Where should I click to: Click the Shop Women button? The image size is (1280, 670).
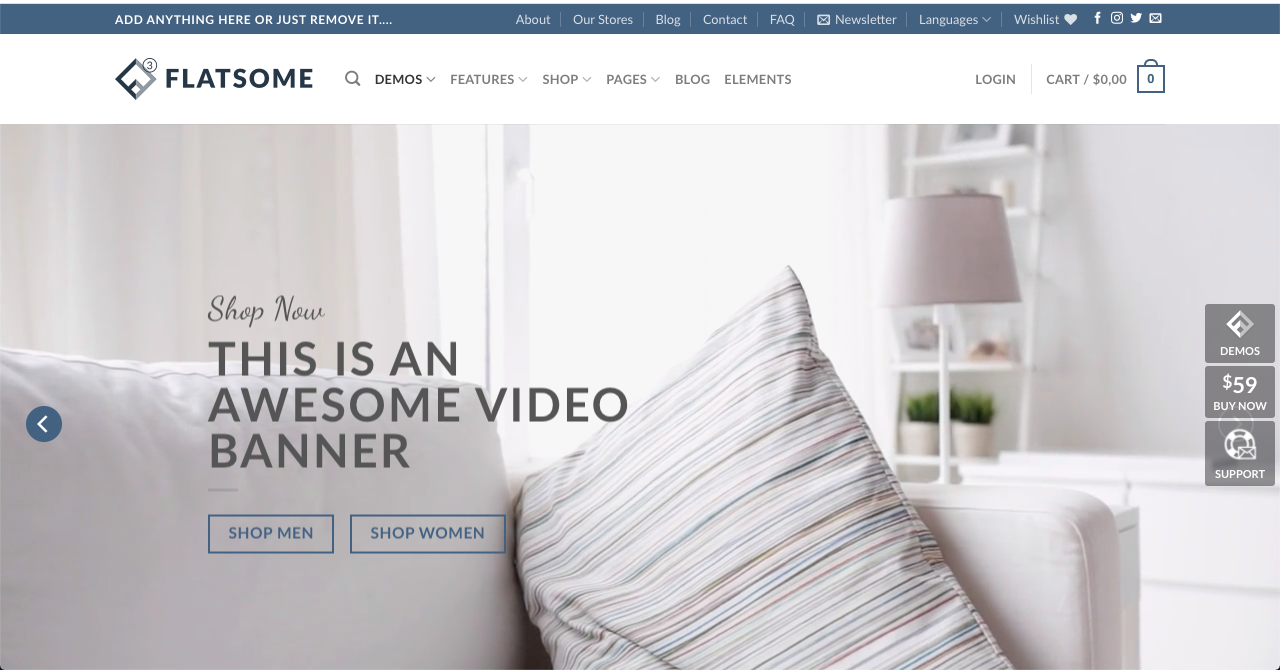click(427, 533)
